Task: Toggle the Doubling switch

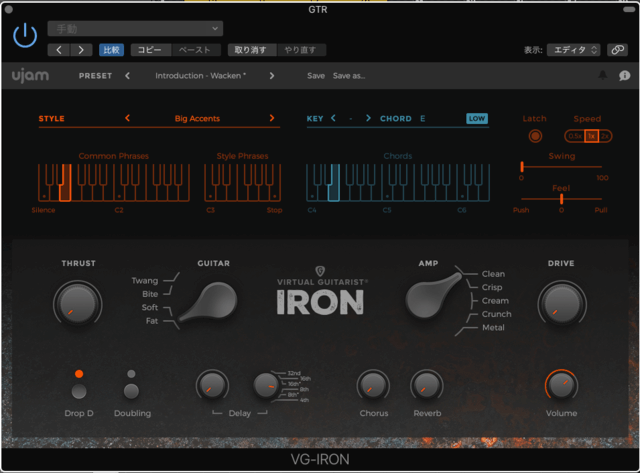Action: [x=131, y=391]
